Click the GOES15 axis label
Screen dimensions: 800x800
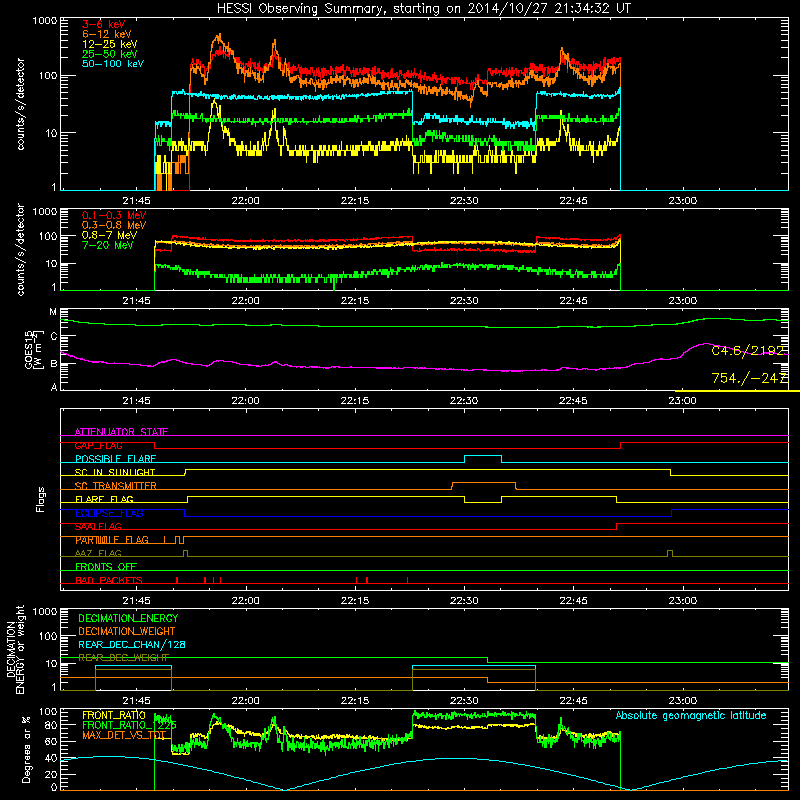click(x=34, y=349)
